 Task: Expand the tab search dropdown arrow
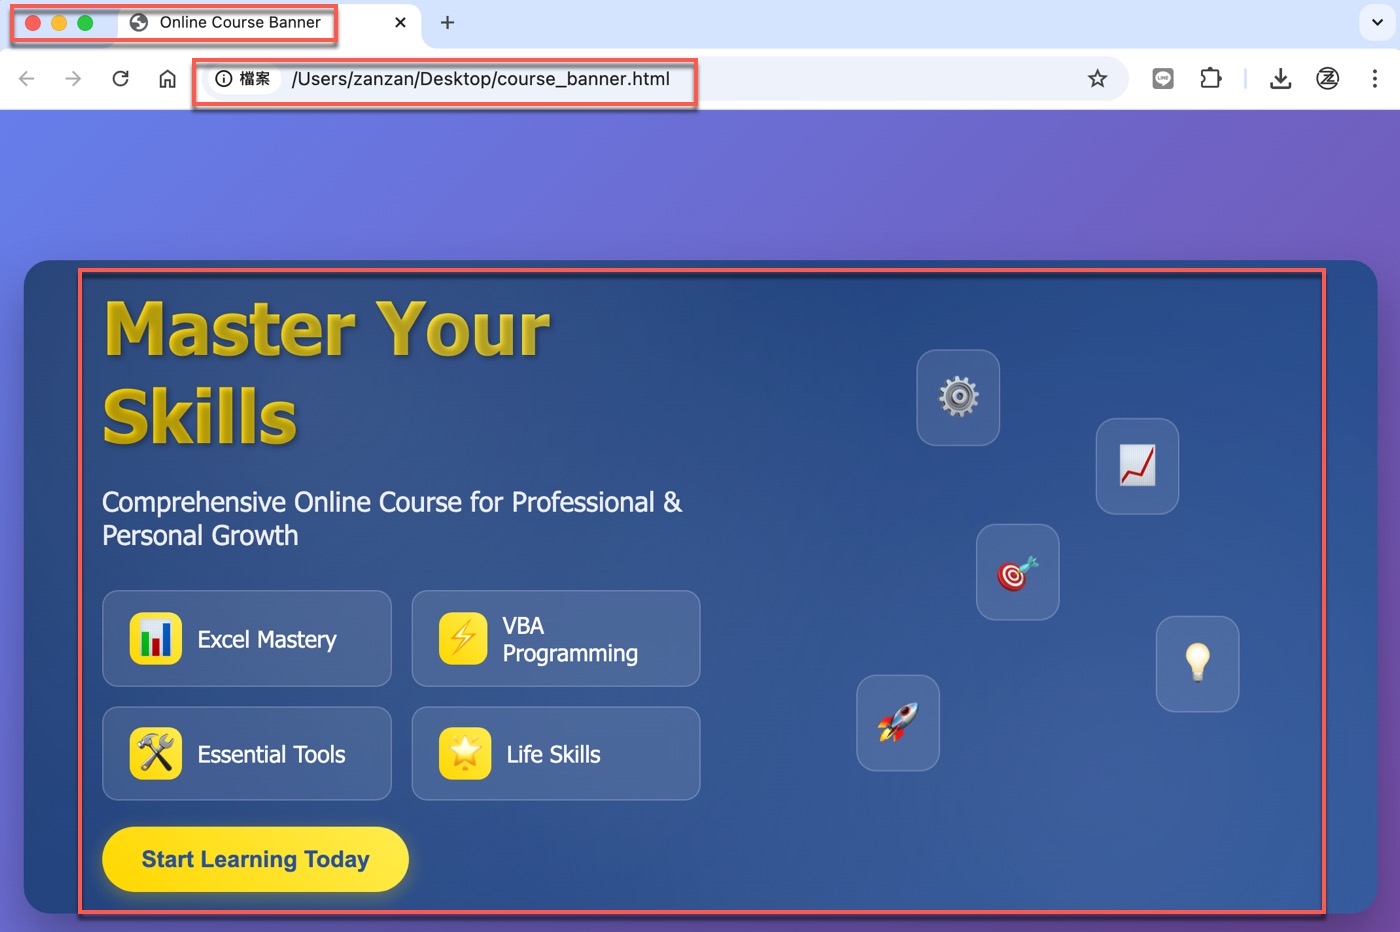(1377, 22)
